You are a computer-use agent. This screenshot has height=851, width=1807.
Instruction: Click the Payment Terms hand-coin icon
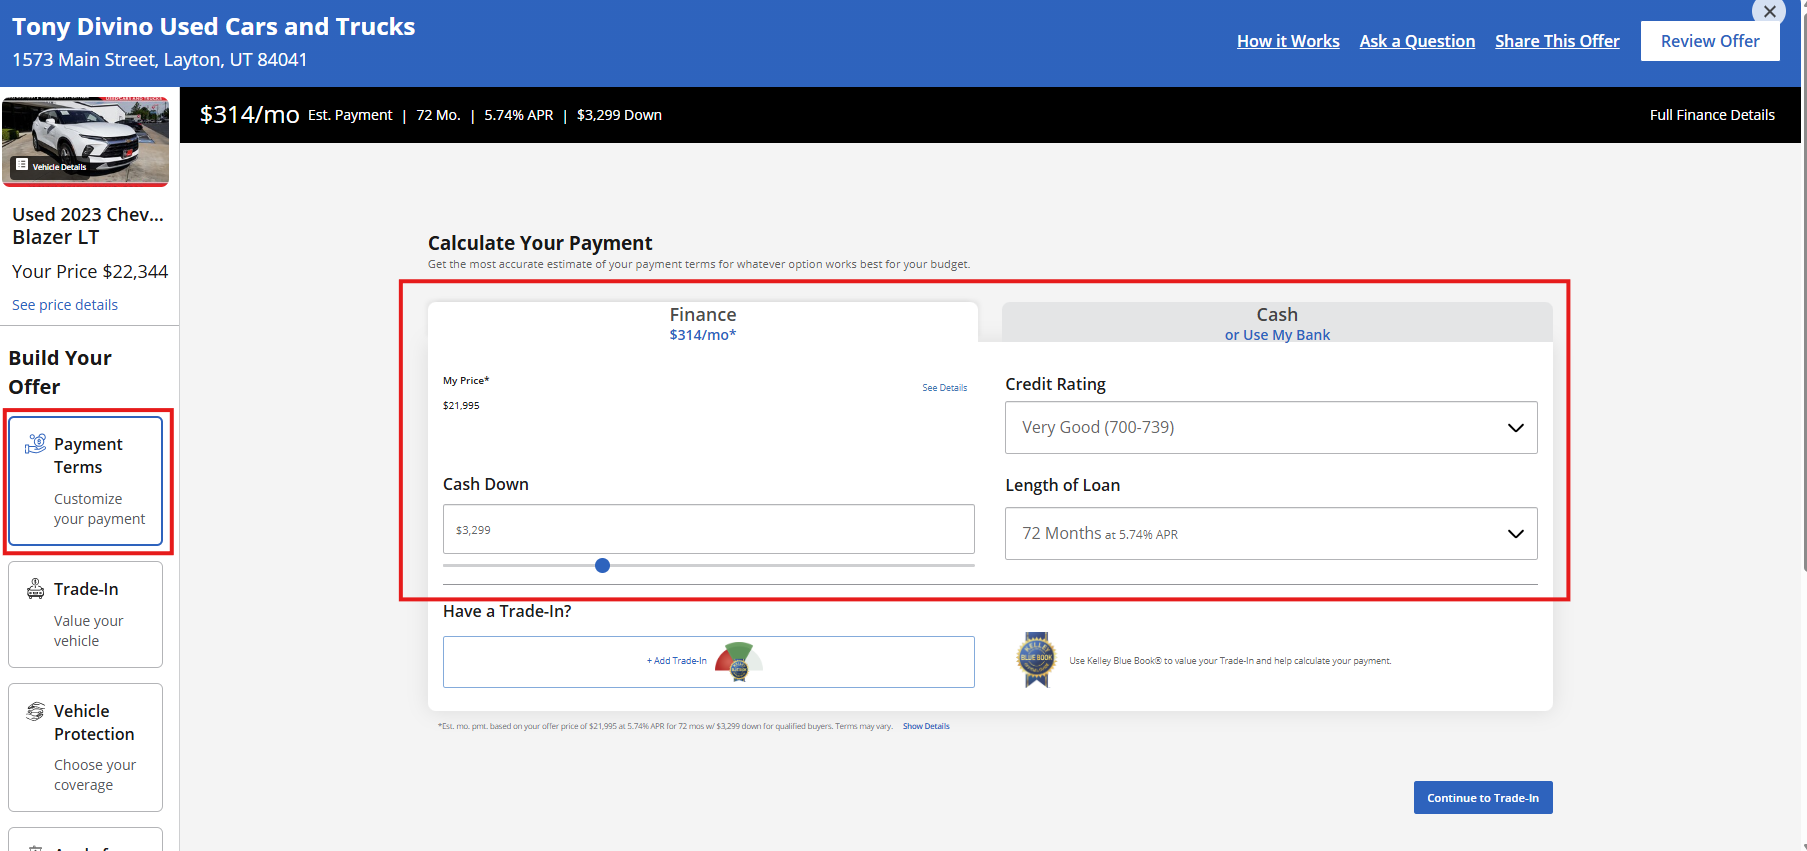coord(36,443)
